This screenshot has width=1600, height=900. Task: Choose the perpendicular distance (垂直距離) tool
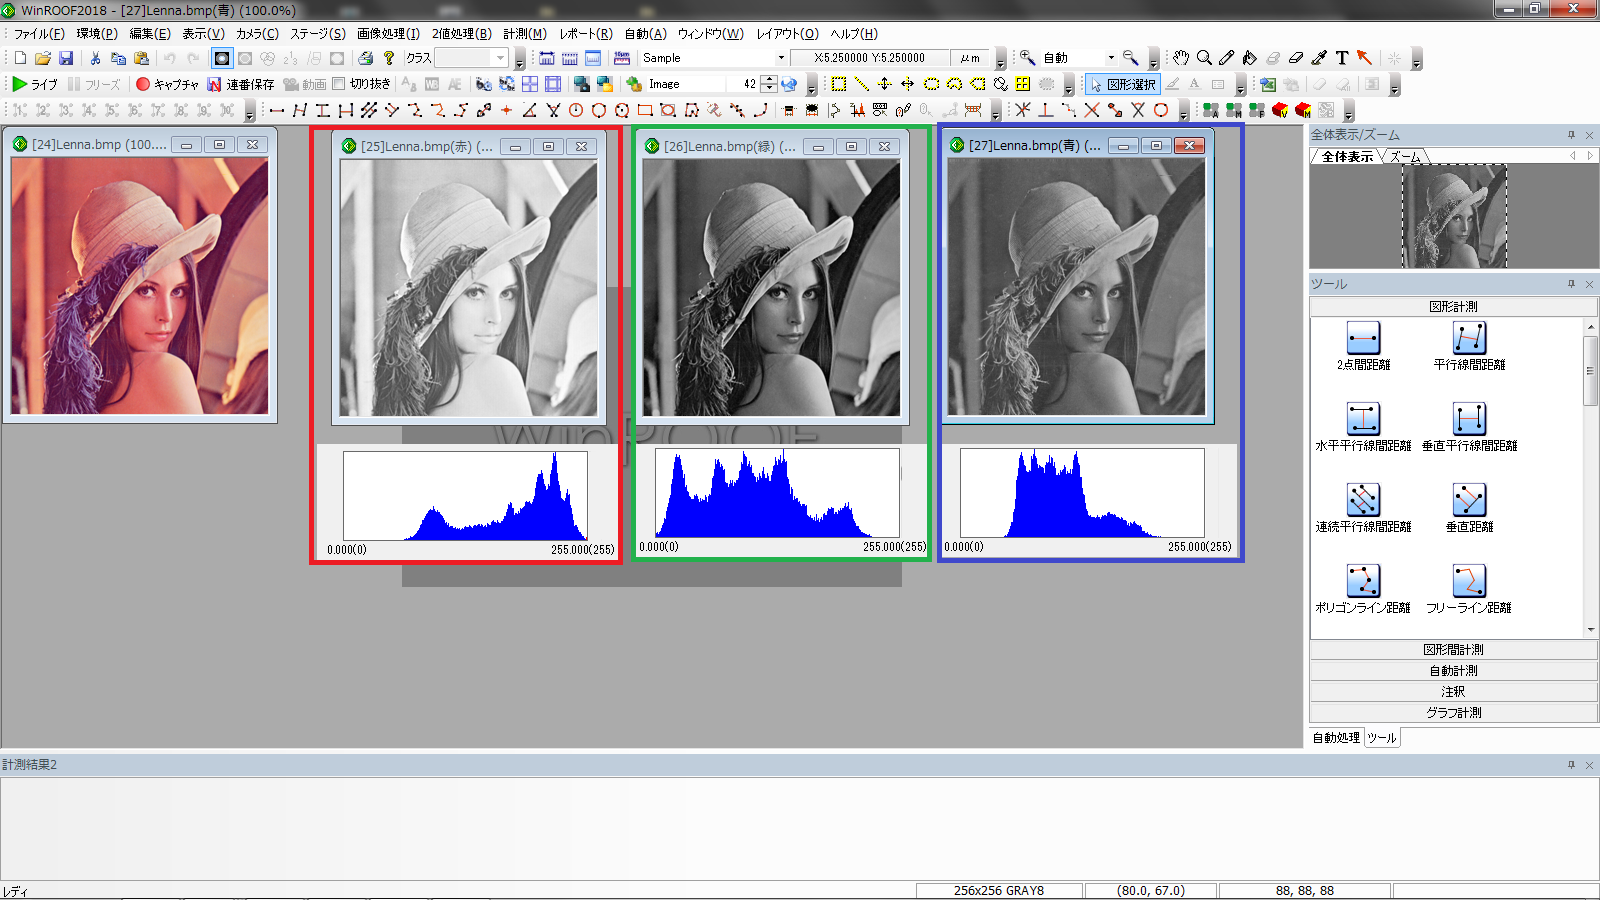click(x=1469, y=508)
